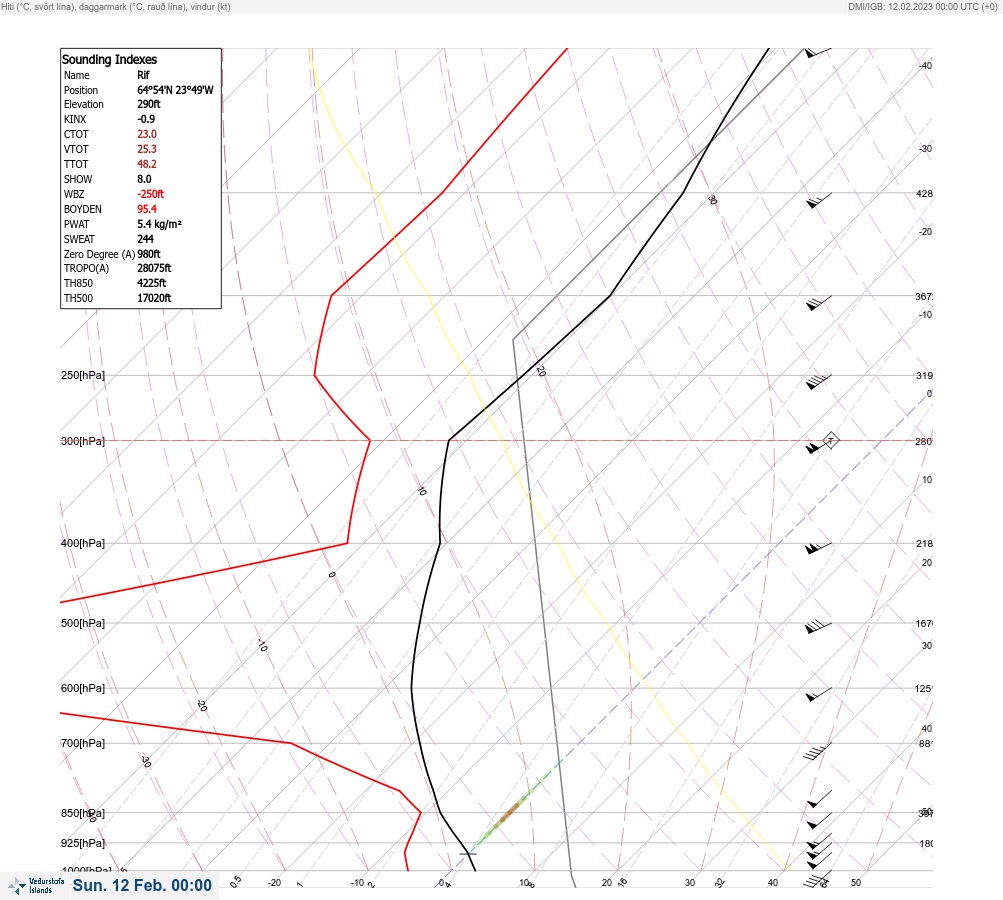The height and width of the screenshot is (900, 1003).
Task: Click the 250[hPa] pressure label
Action: [83, 375]
